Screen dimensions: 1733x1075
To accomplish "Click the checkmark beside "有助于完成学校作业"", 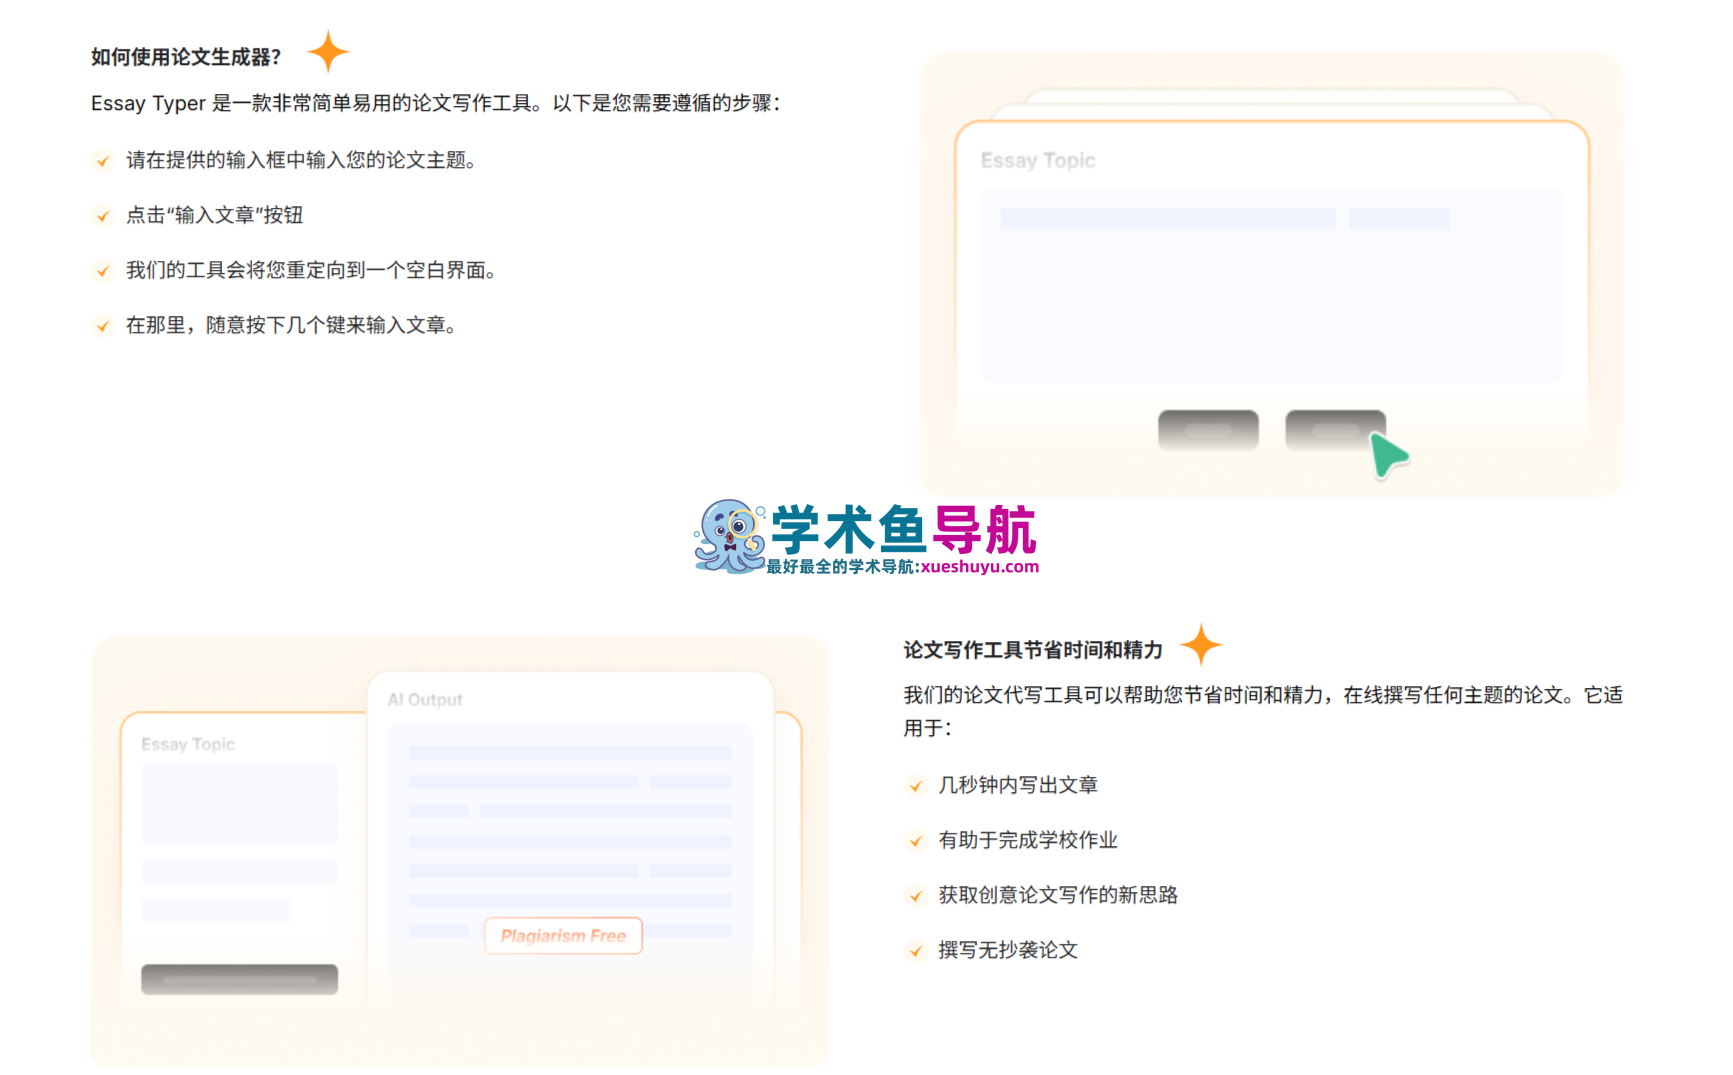I will 916,841.
